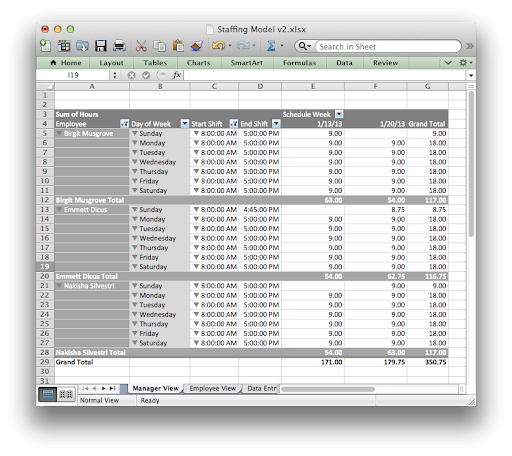512x456 pixels.
Task: Click the Undo arrow icon
Action: point(218,45)
